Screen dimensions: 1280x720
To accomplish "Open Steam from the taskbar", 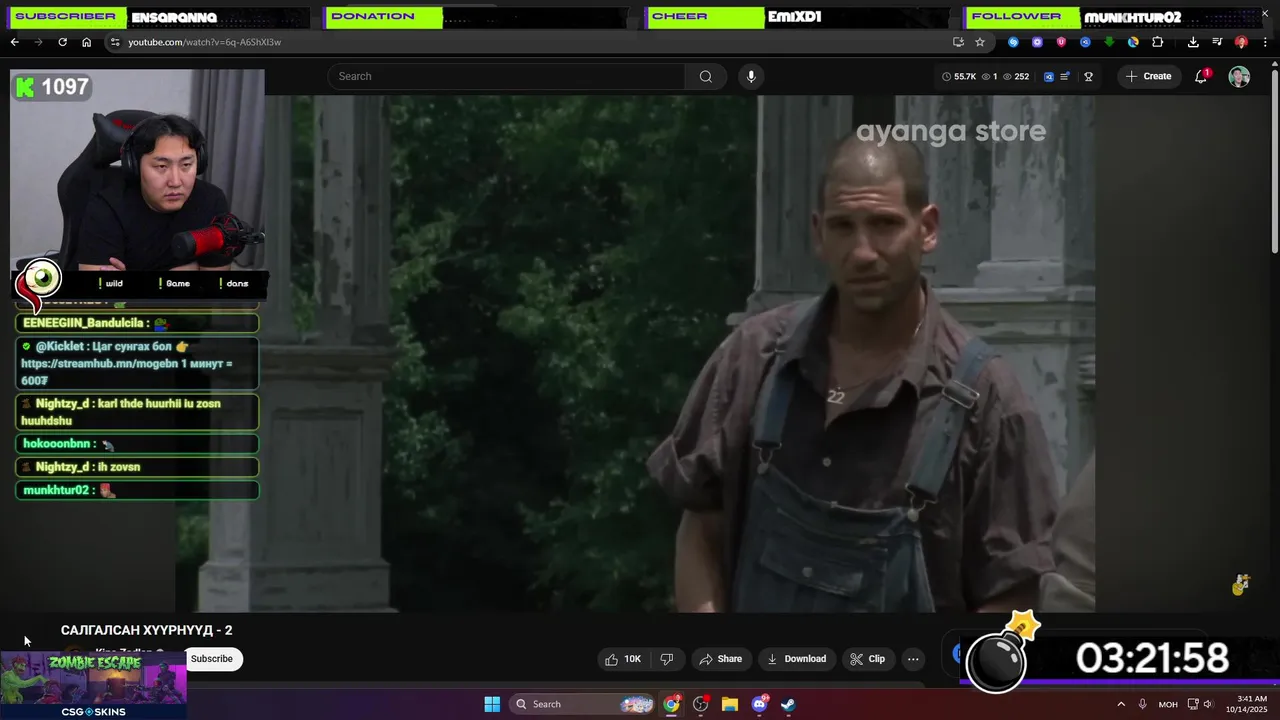I will pos(788,704).
